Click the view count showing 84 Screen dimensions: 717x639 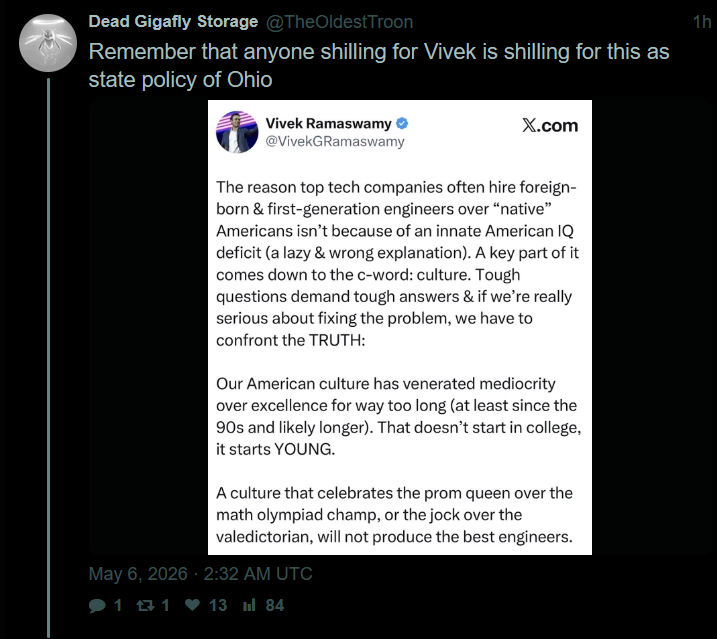[275, 606]
